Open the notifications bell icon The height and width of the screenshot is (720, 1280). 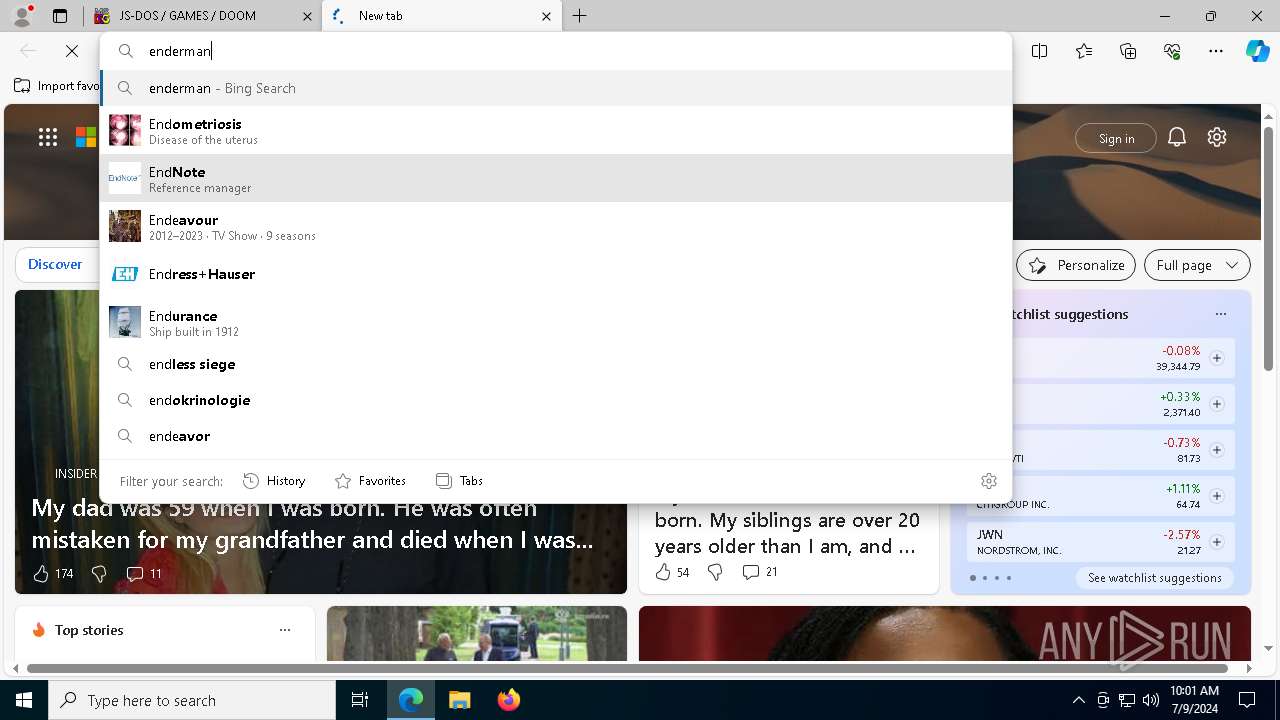click(1177, 138)
